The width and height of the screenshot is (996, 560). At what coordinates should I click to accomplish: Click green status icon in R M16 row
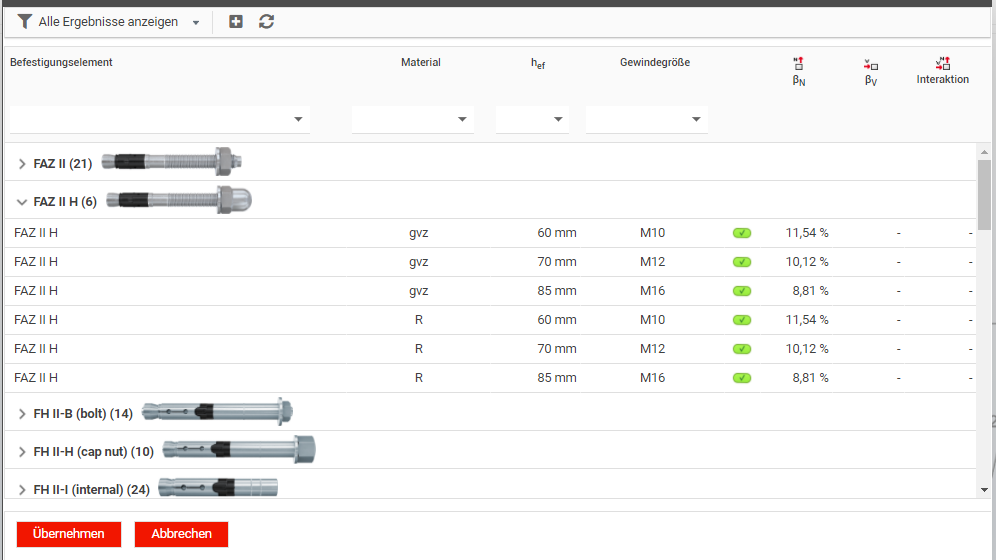(x=742, y=378)
